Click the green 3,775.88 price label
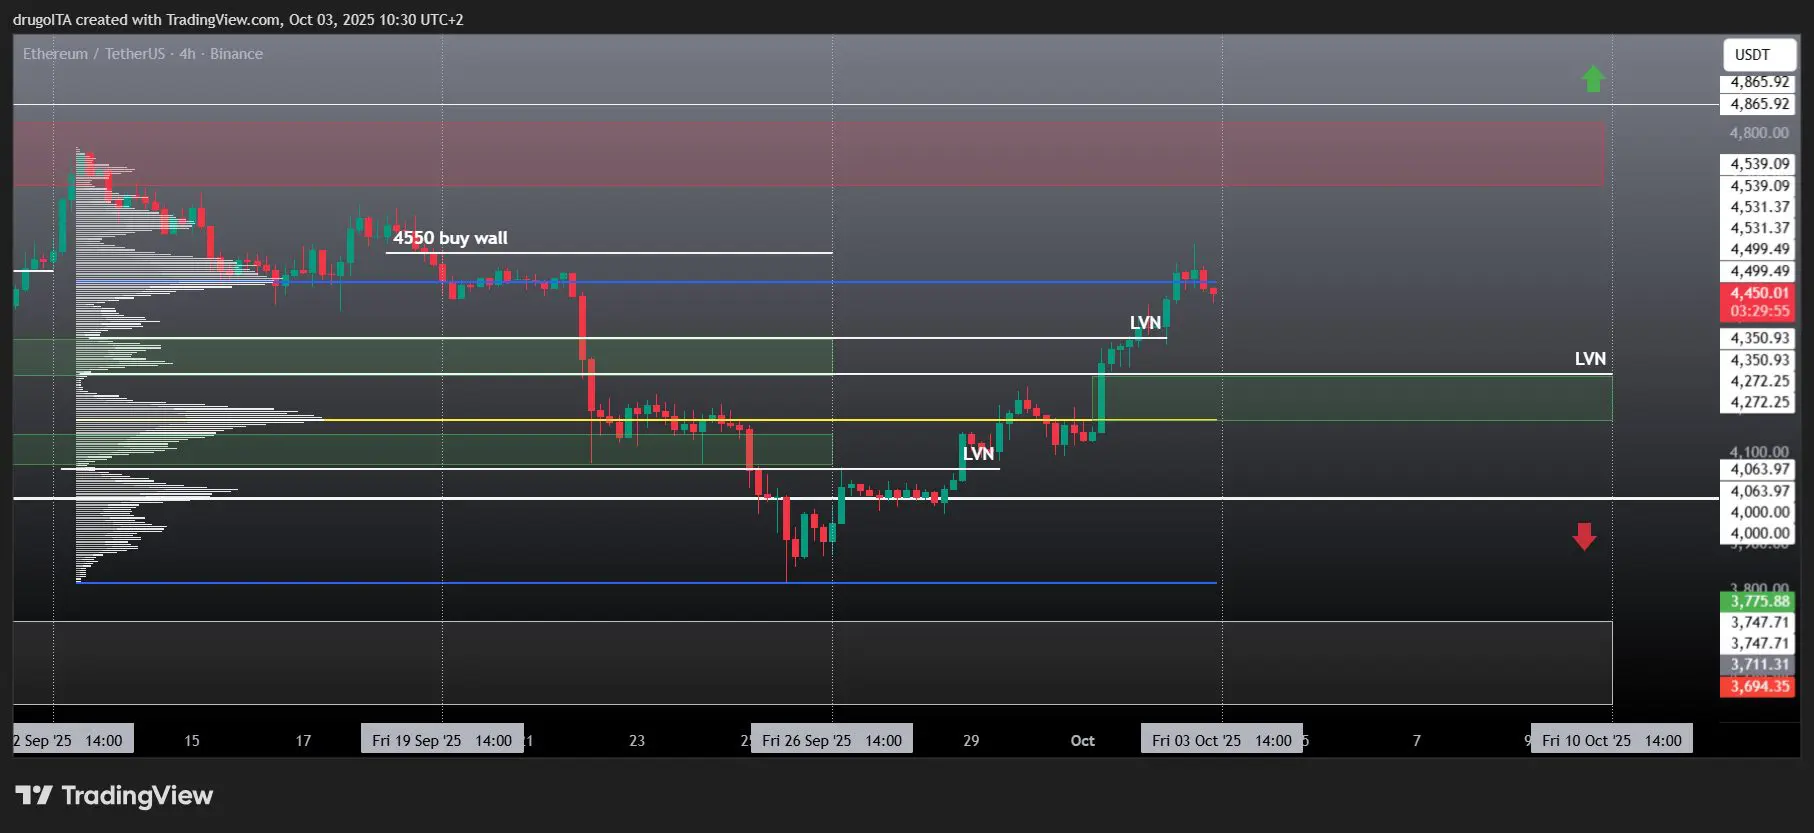Image resolution: width=1814 pixels, height=833 pixels. tap(1759, 601)
